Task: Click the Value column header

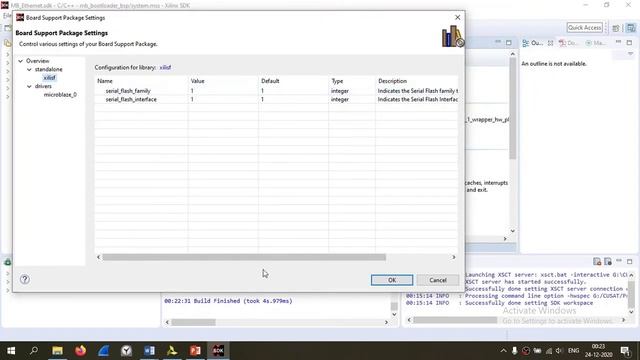Action: [x=223, y=81]
